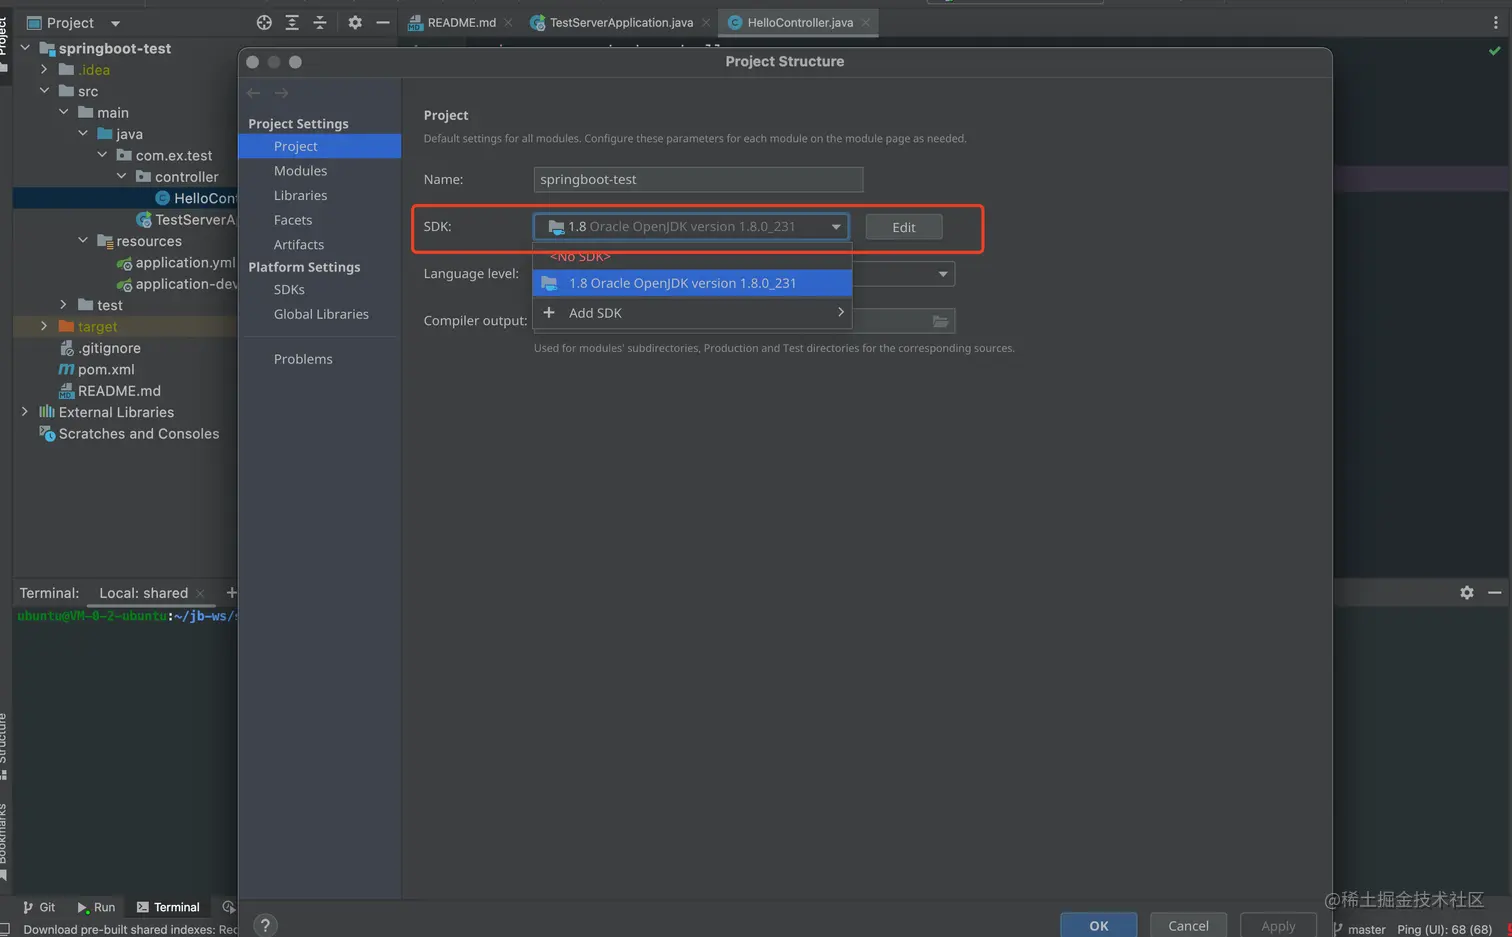Open the Git tool window

(39, 907)
